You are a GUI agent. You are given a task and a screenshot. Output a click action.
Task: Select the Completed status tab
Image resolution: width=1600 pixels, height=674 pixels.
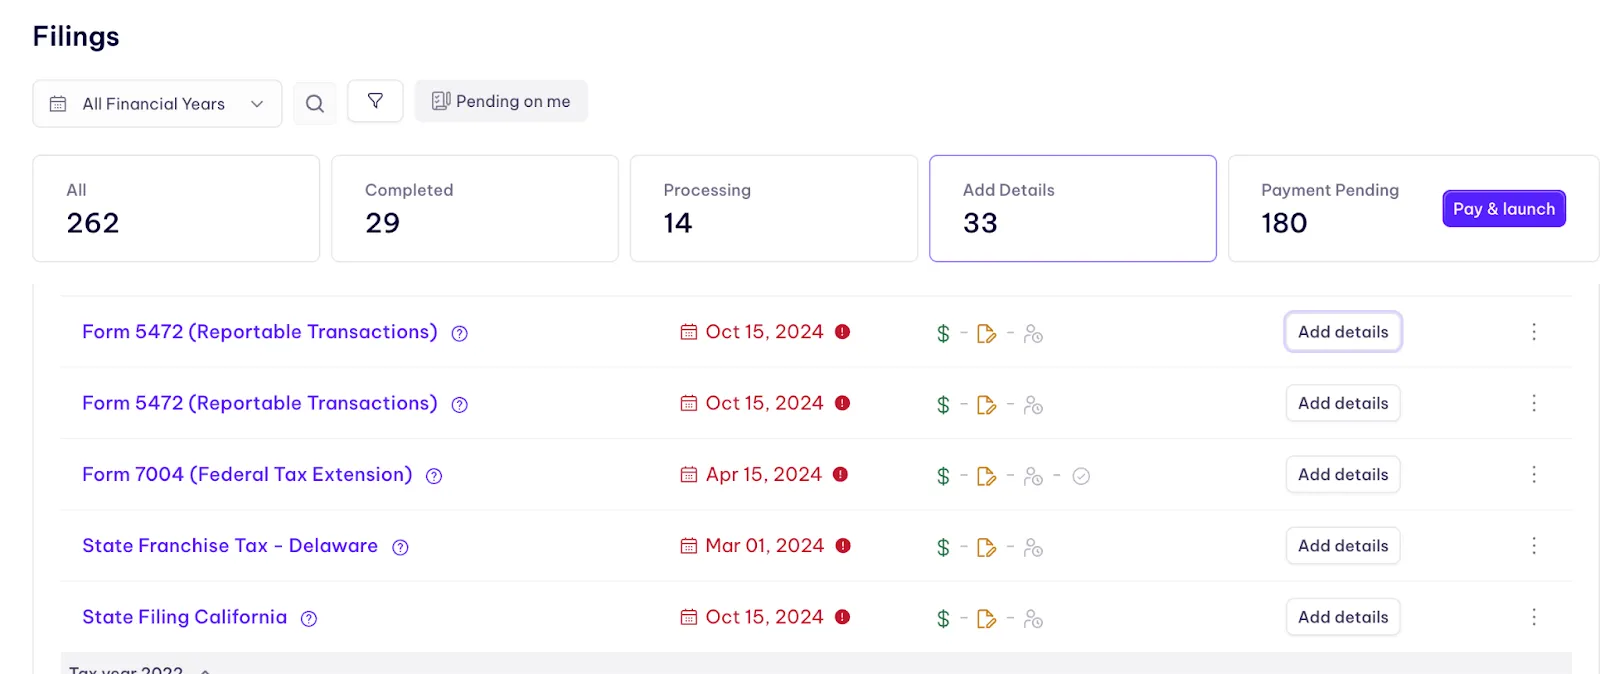474,208
